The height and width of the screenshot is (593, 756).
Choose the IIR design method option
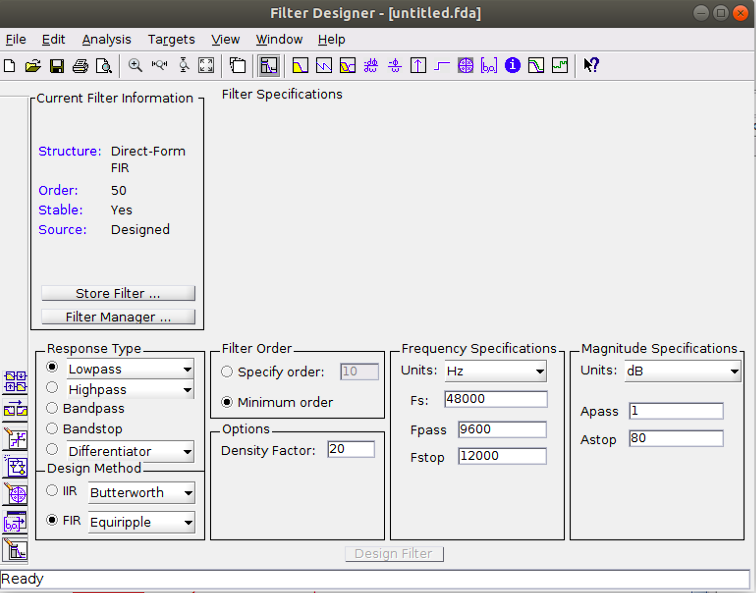tap(52, 491)
